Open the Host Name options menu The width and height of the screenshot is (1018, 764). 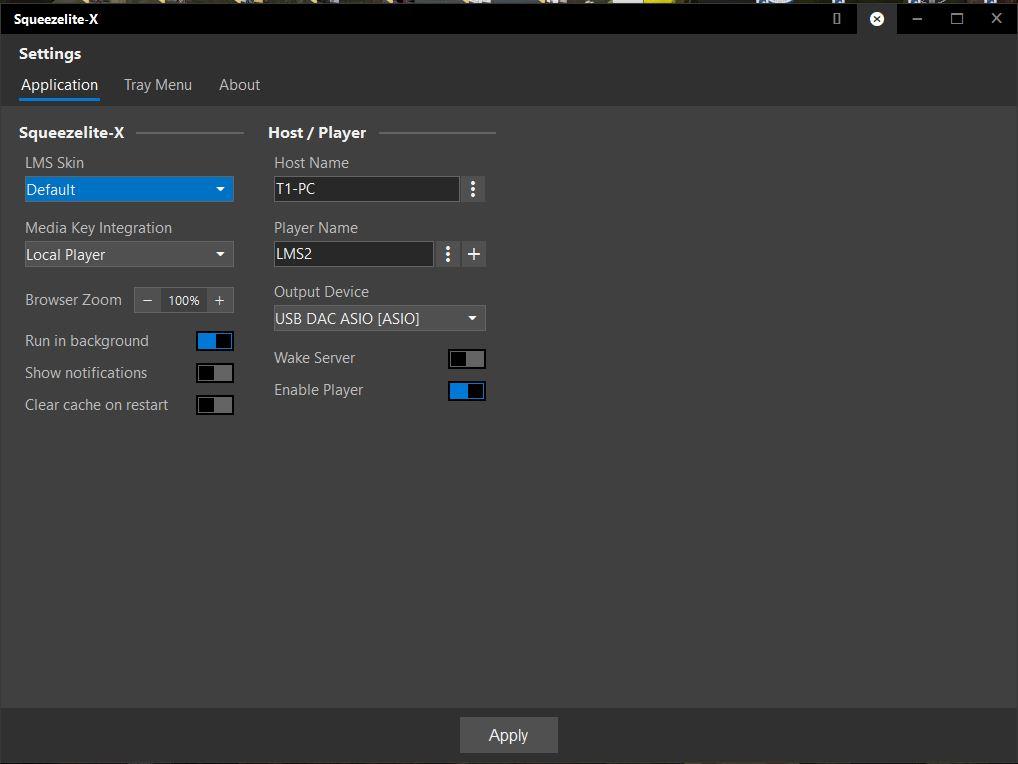[x=473, y=189]
